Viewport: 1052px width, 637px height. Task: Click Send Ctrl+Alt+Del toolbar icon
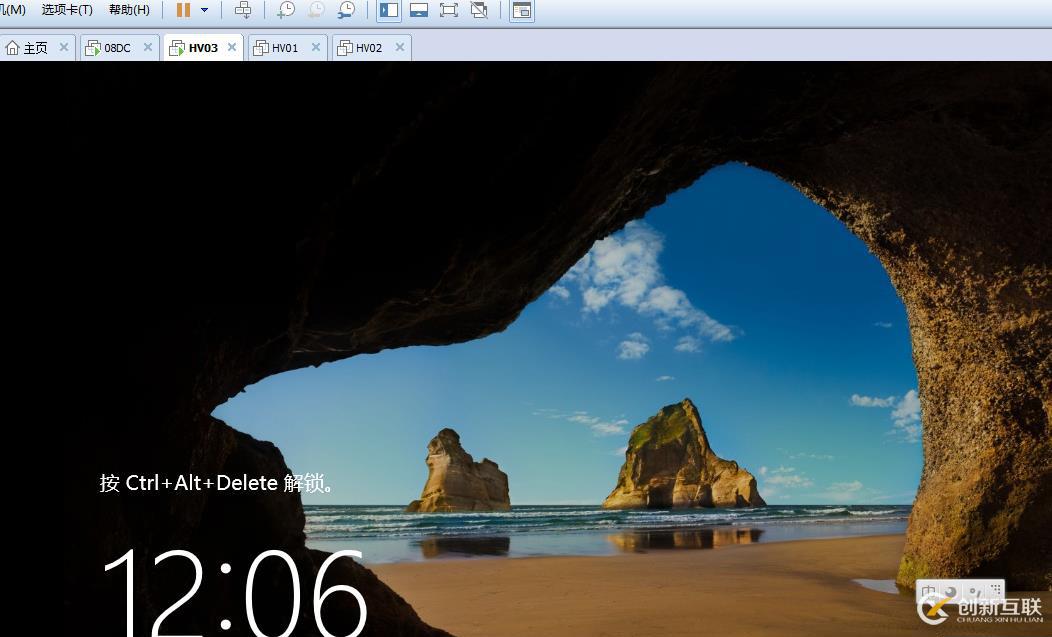coord(243,10)
